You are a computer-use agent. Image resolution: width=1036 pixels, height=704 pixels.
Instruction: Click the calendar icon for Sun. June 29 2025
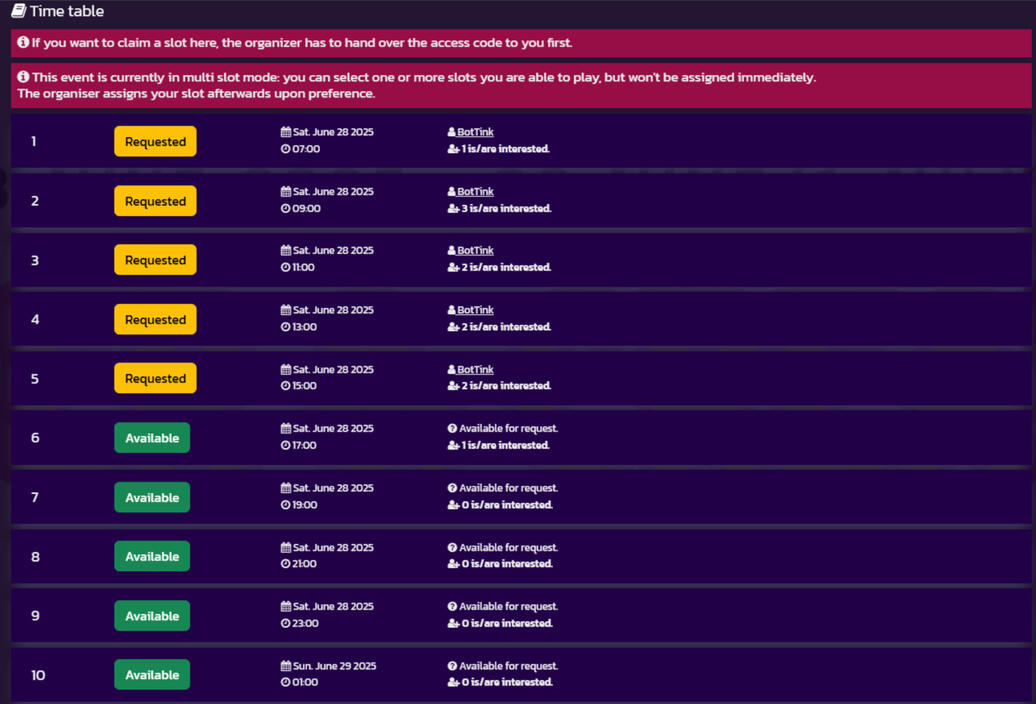point(286,666)
